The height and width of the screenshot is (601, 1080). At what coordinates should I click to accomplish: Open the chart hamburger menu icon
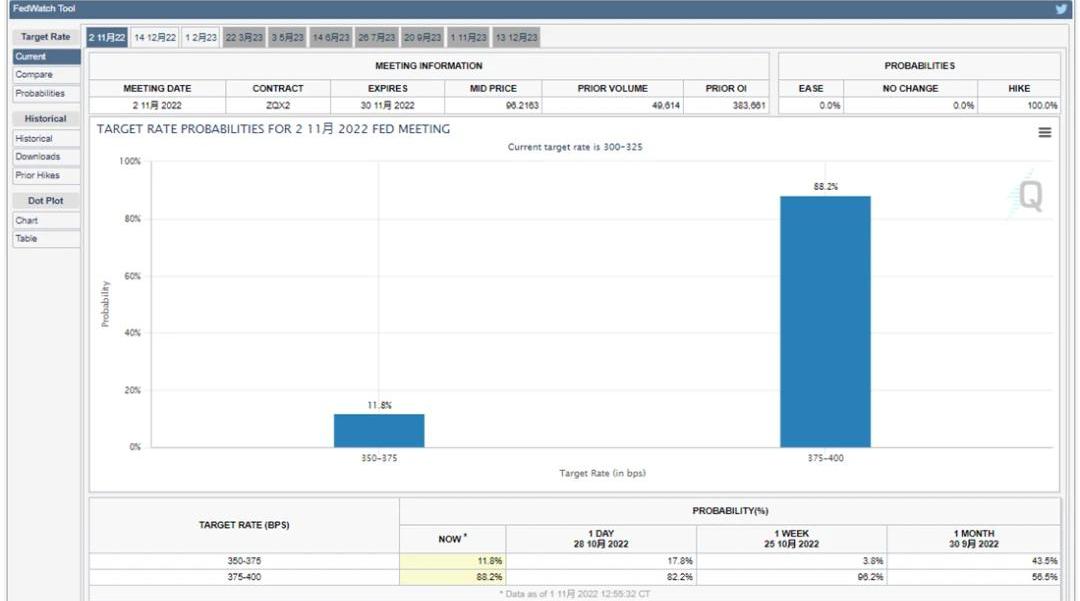1045,132
